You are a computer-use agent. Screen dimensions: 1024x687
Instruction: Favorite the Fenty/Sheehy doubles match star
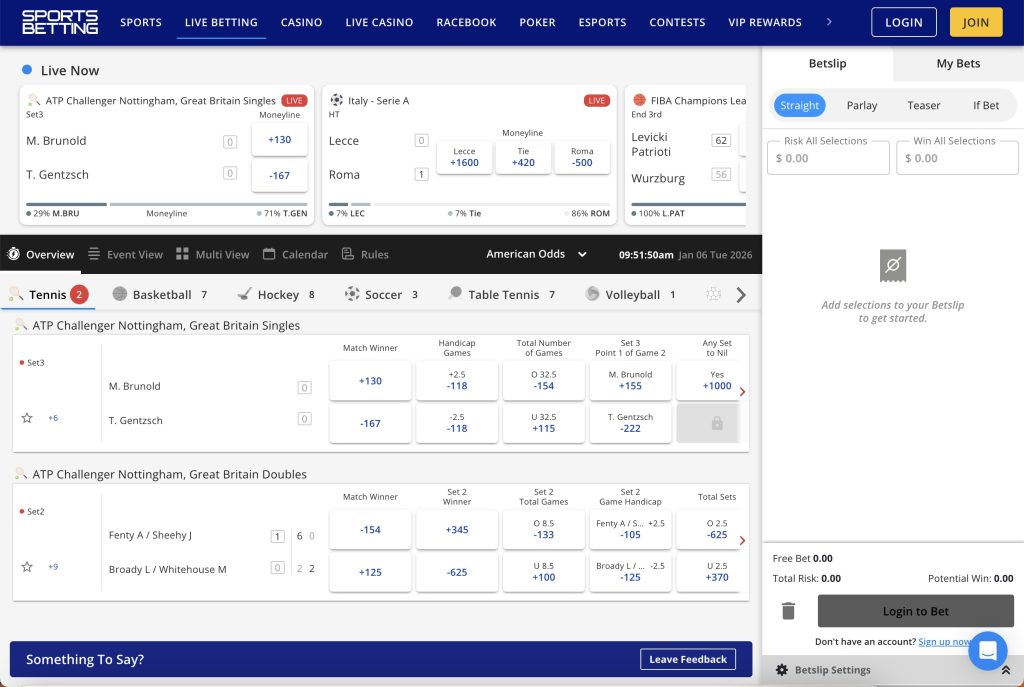[x=27, y=567]
